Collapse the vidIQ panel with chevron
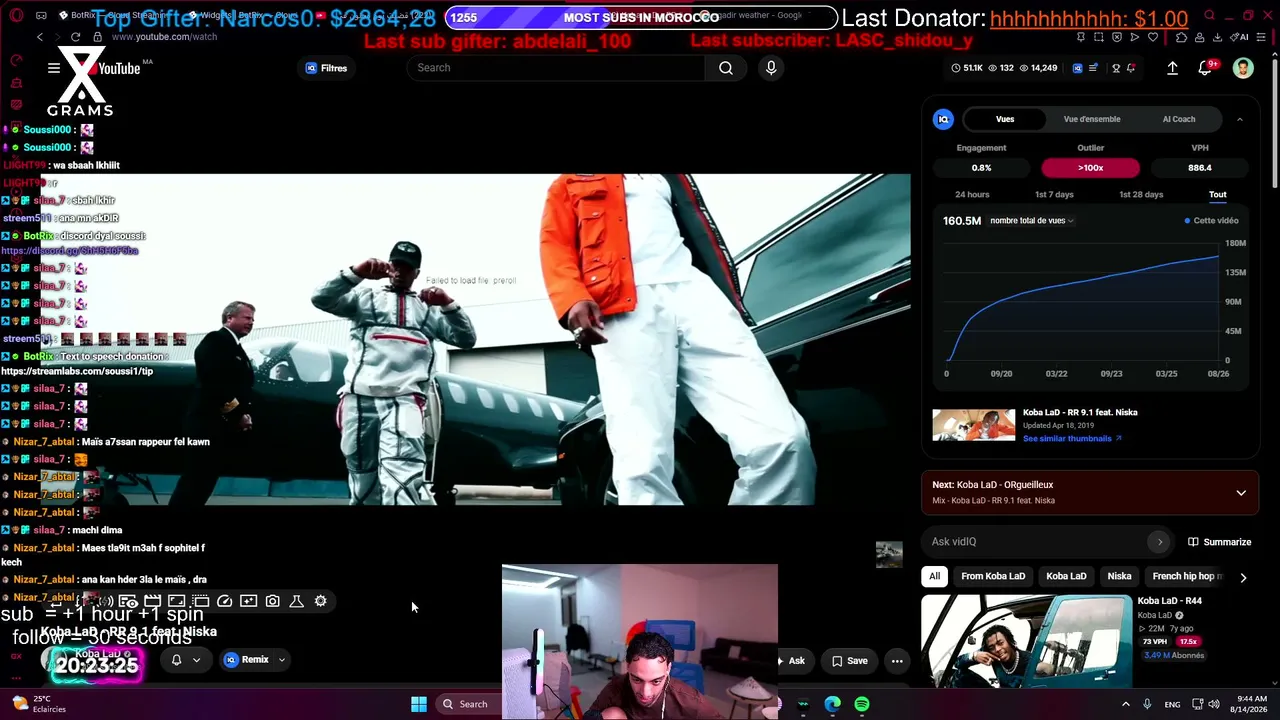Image resolution: width=1280 pixels, height=720 pixels. point(1240,119)
